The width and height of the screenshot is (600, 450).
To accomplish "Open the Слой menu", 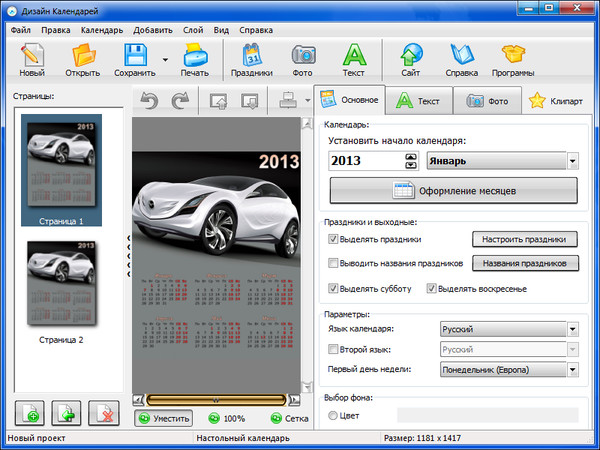I will 193,30.
